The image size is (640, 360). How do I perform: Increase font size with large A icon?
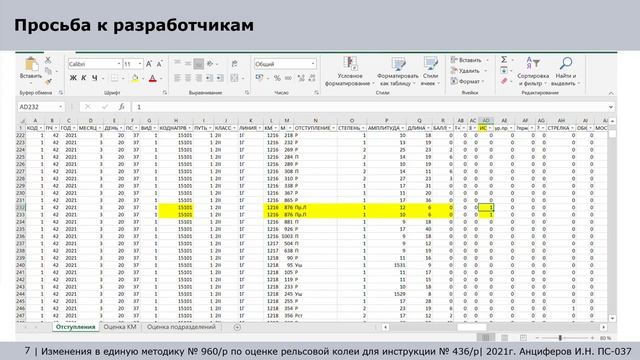coord(149,64)
